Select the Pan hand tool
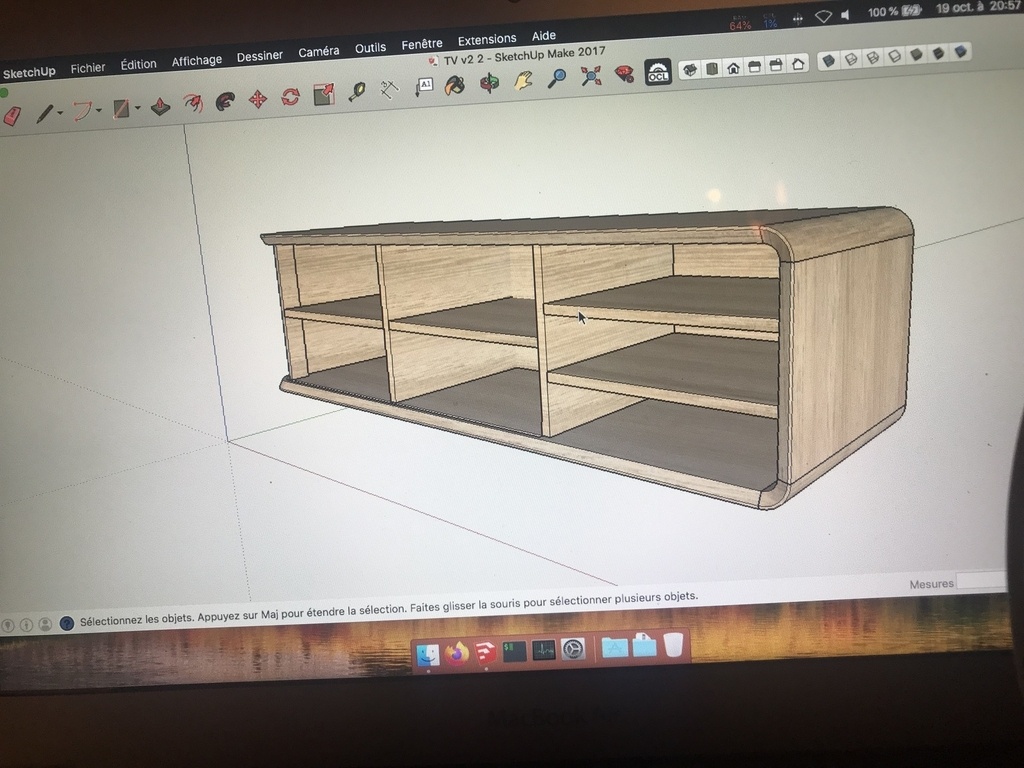Screen dimensions: 1024x768 522,80
